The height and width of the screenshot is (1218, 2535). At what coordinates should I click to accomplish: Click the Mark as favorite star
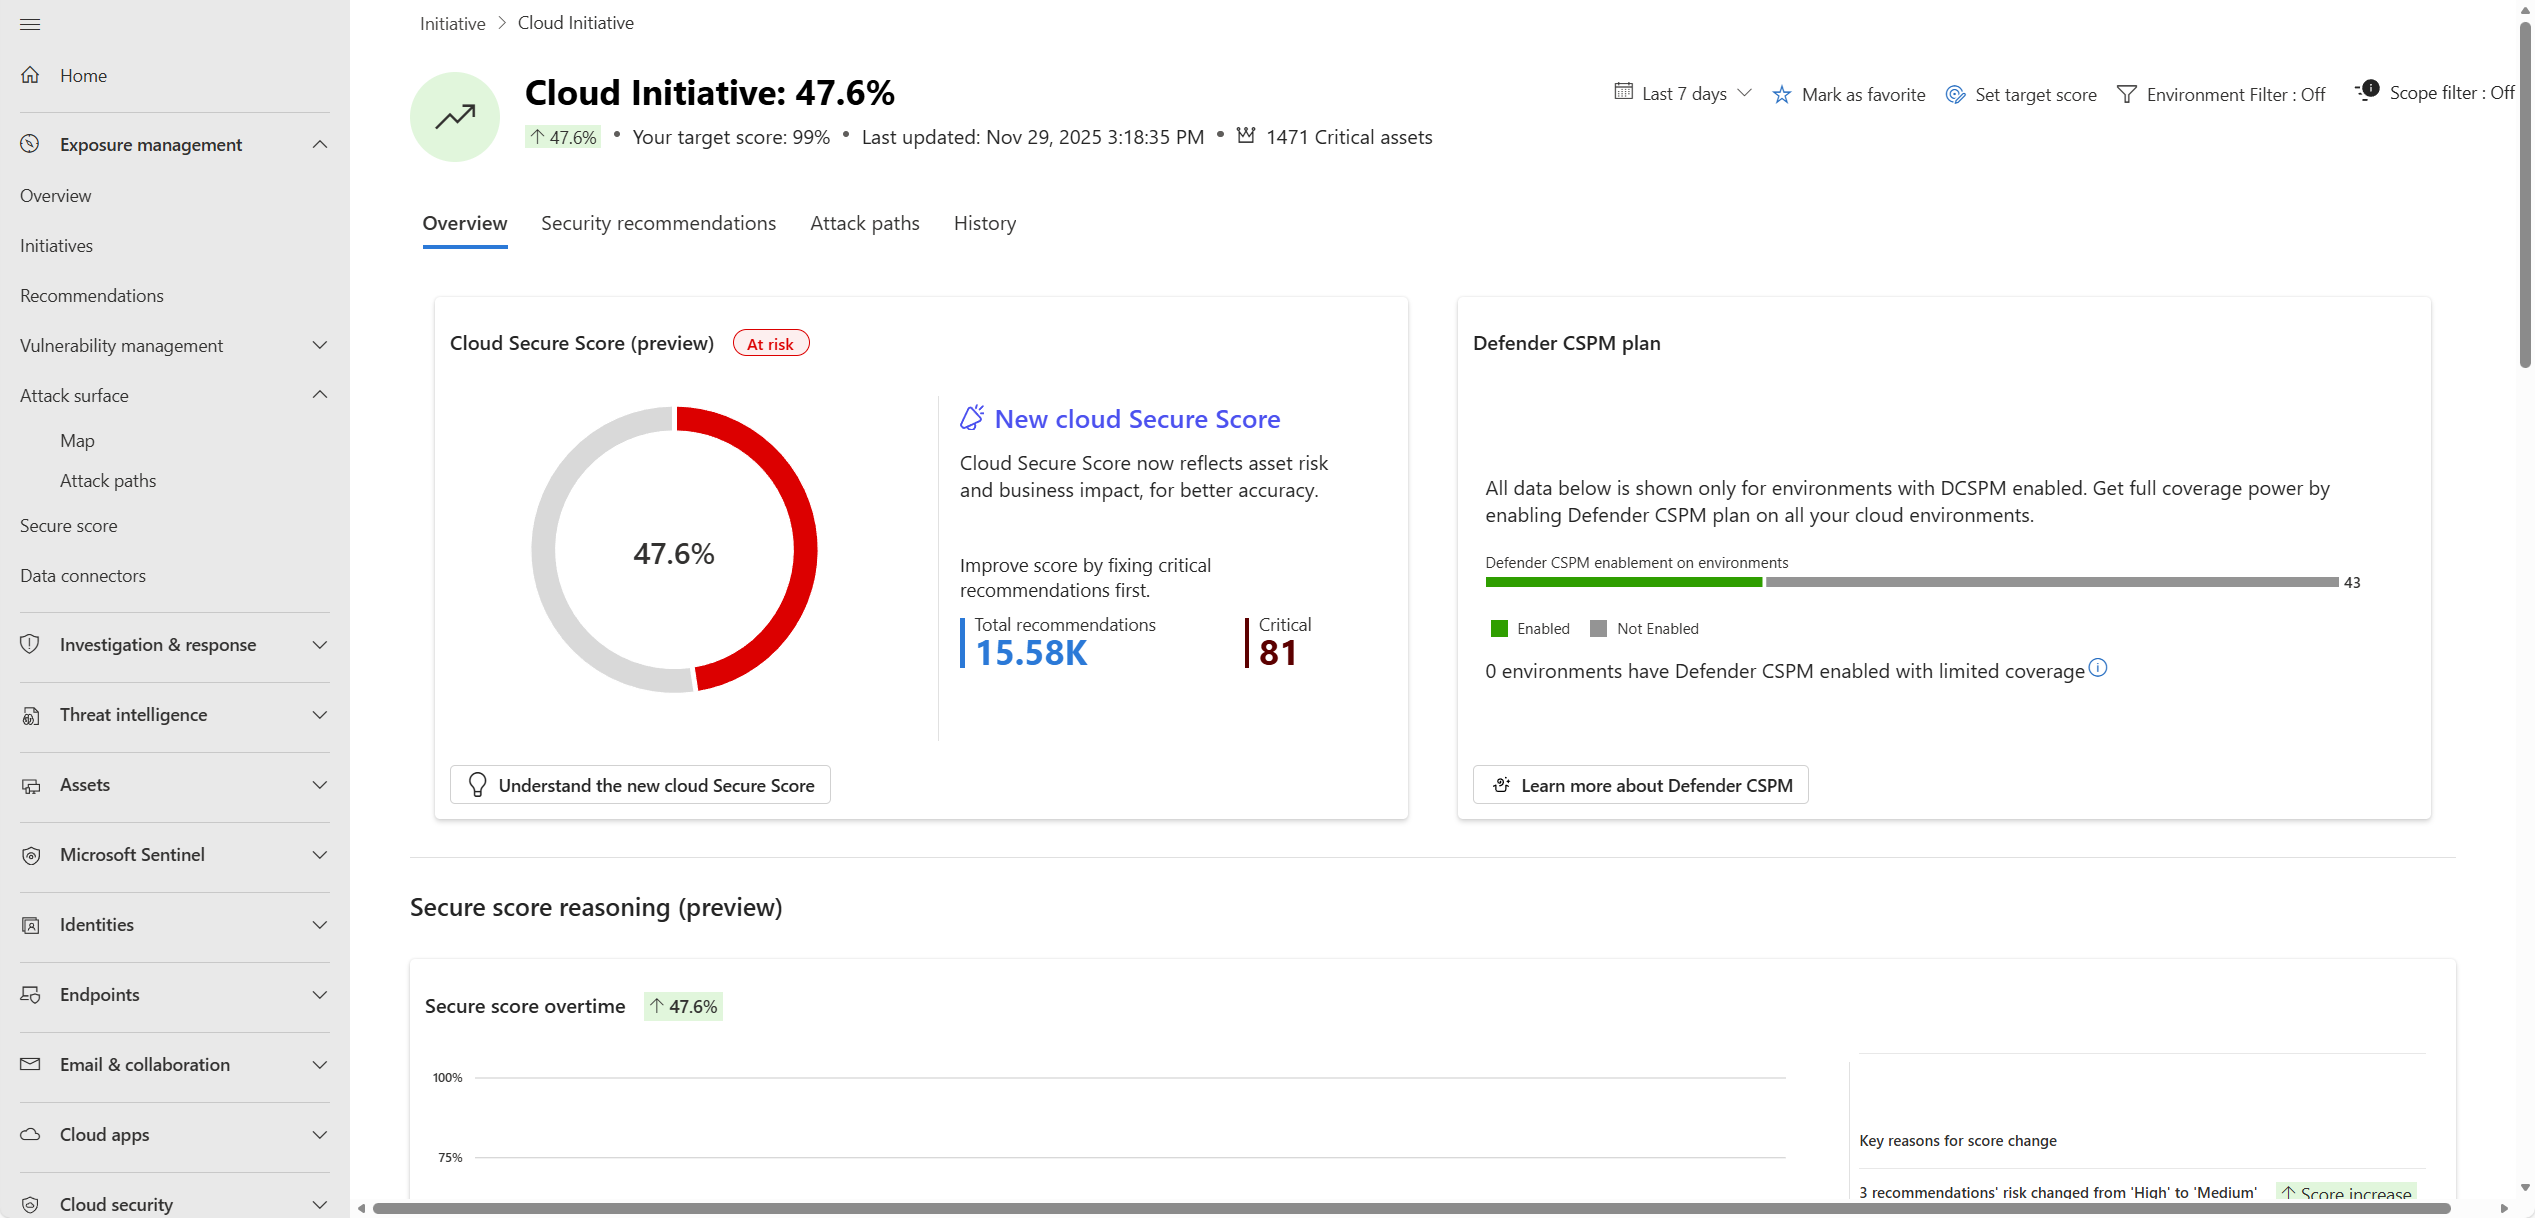click(1782, 95)
